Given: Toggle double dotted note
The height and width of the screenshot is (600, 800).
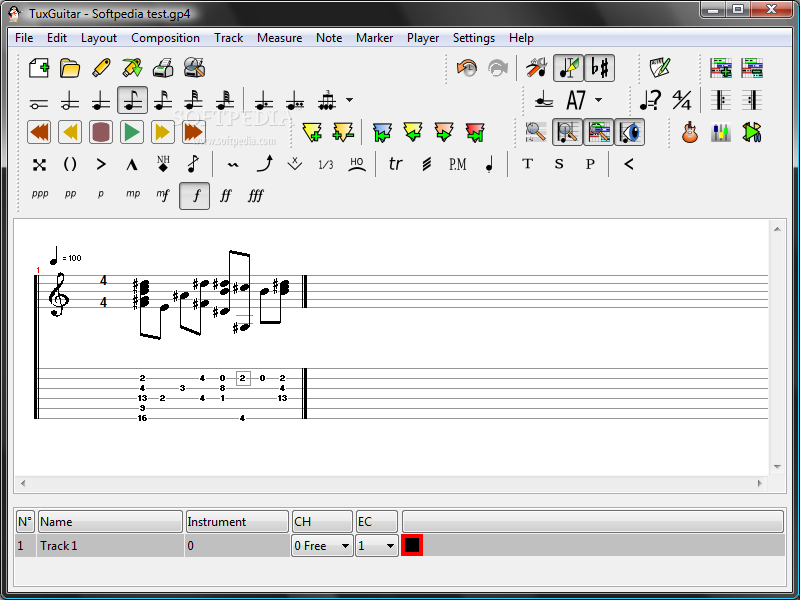Looking at the screenshot, I should [x=295, y=101].
